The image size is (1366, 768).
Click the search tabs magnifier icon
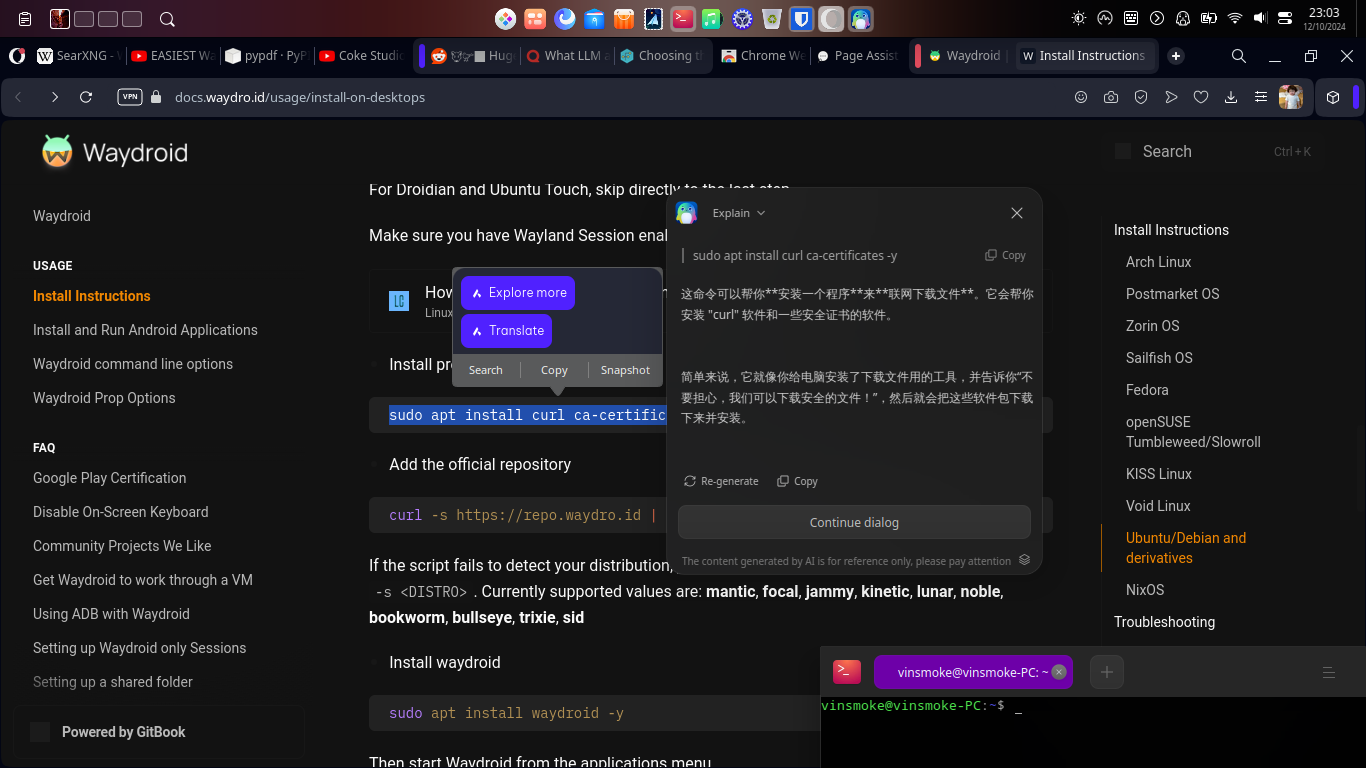pos(1238,56)
